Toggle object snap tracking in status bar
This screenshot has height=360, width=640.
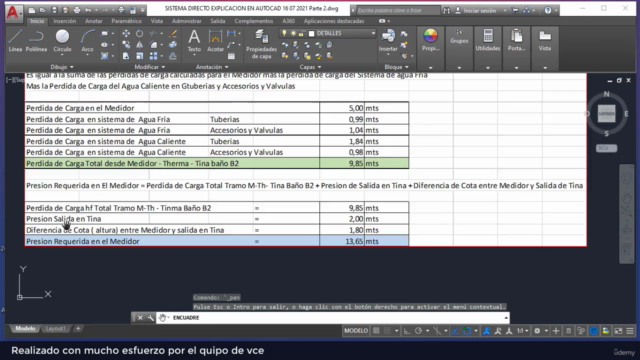tap(456, 331)
